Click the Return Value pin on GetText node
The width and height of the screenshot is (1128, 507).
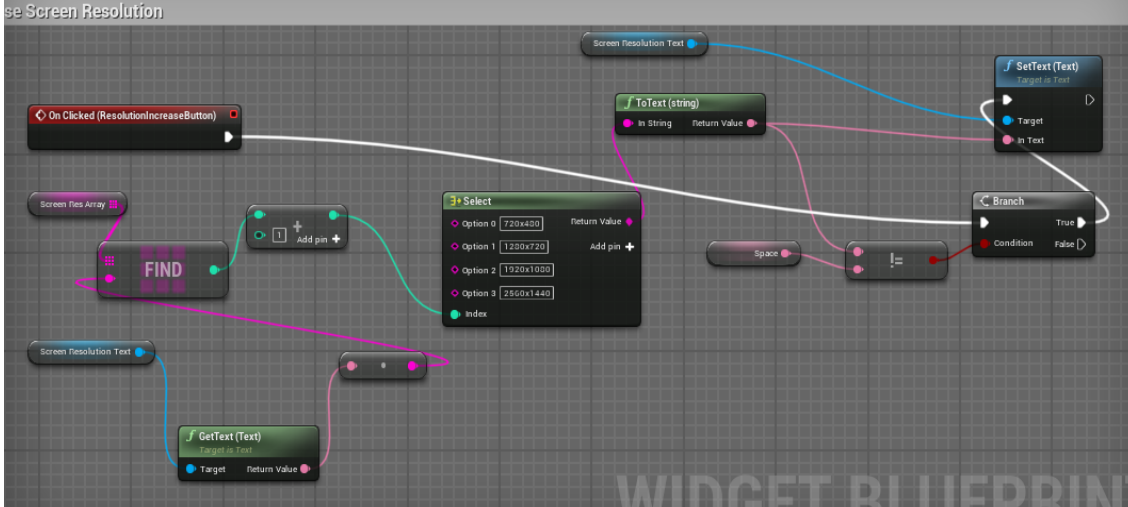click(304, 469)
